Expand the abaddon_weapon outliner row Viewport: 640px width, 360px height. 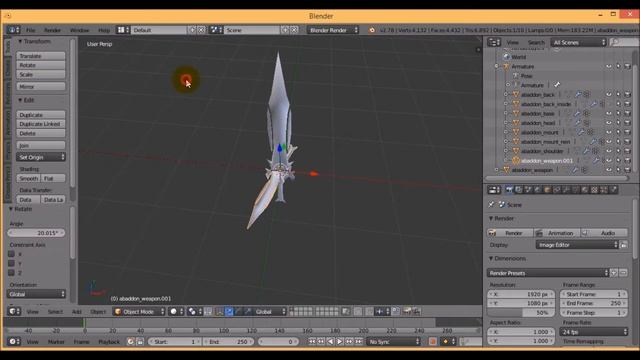coord(497,170)
